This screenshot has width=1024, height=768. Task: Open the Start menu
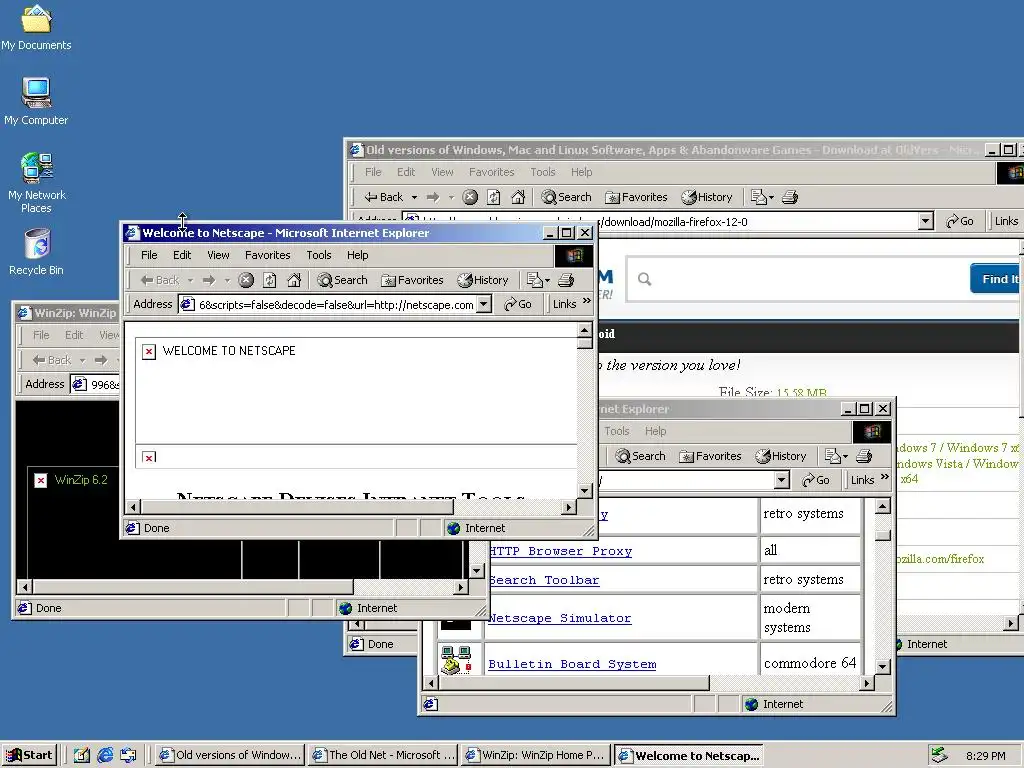click(29, 756)
